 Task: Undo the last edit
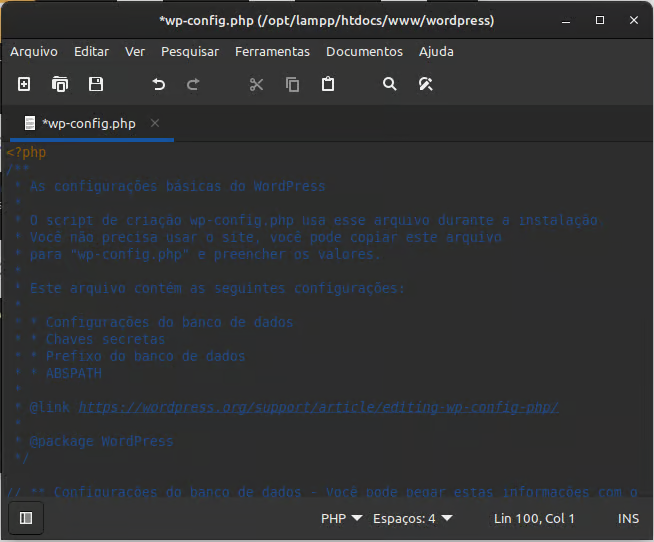(158, 85)
